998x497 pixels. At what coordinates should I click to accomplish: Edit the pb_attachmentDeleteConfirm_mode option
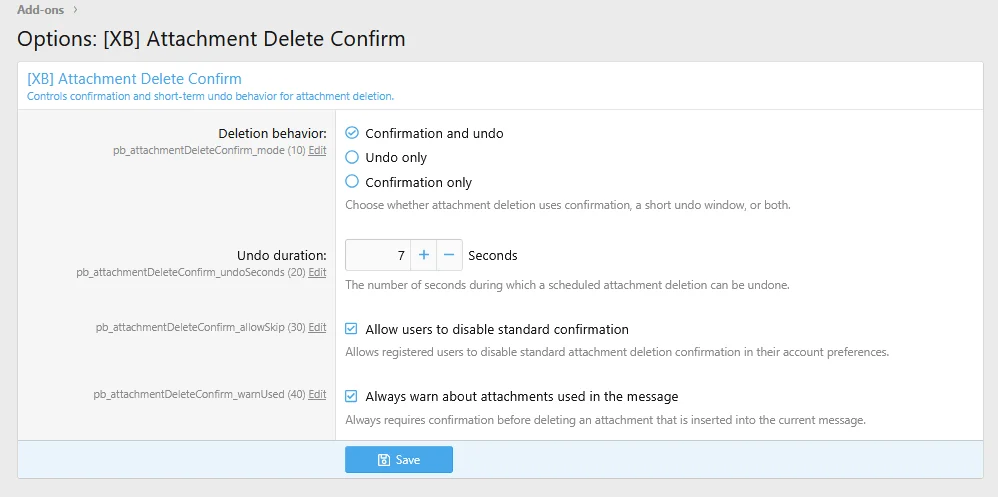(317, 151)
